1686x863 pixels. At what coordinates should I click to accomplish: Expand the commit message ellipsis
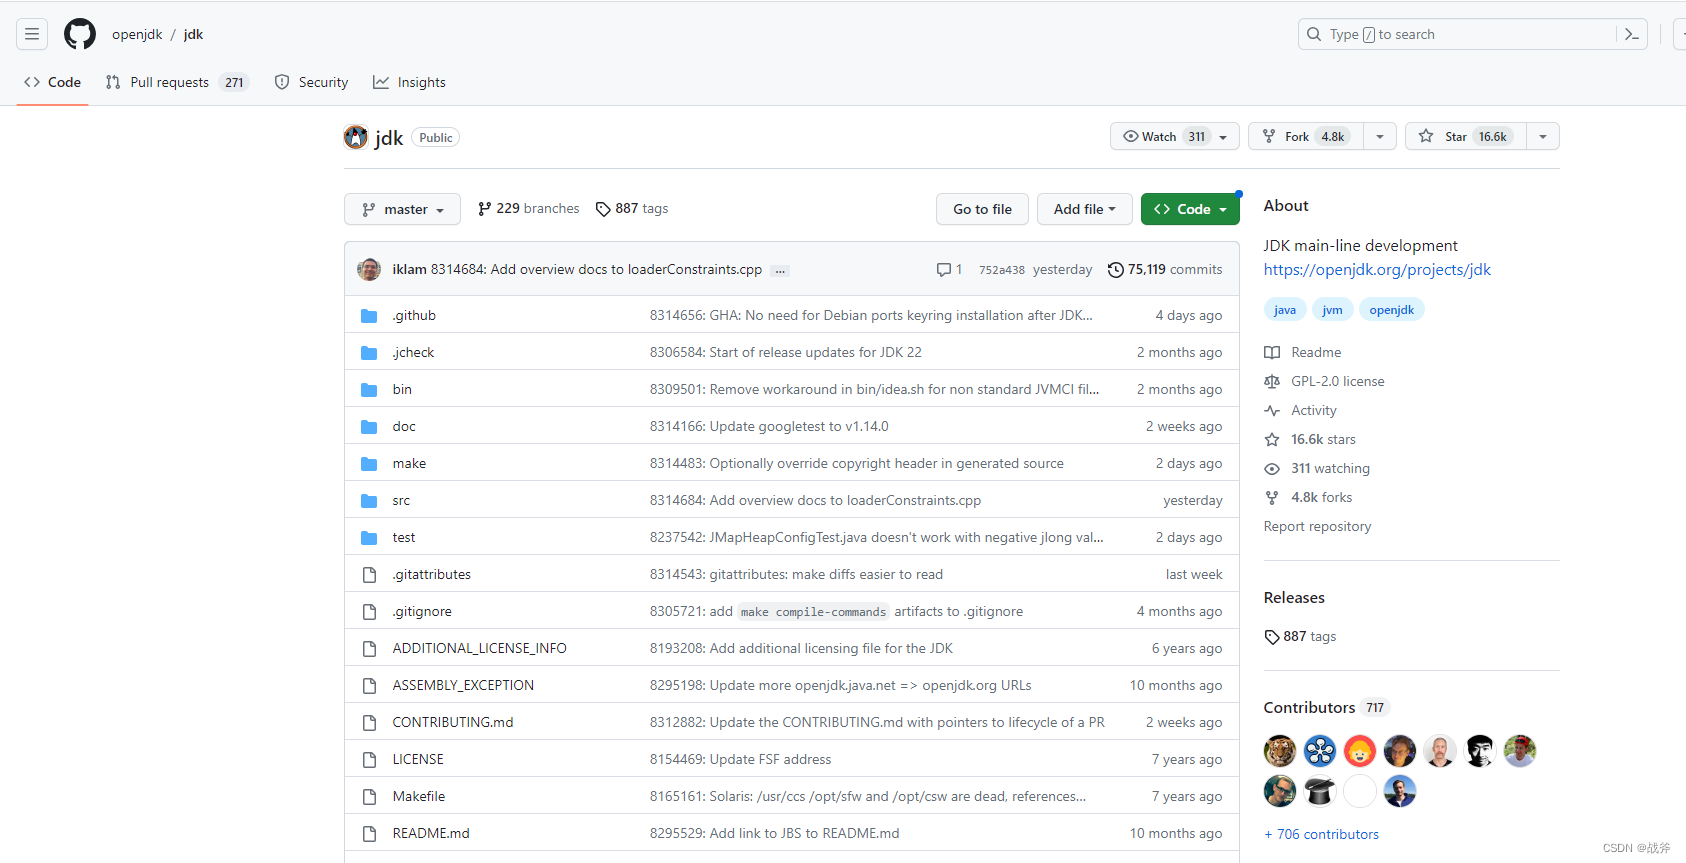(x=780, y=270)
